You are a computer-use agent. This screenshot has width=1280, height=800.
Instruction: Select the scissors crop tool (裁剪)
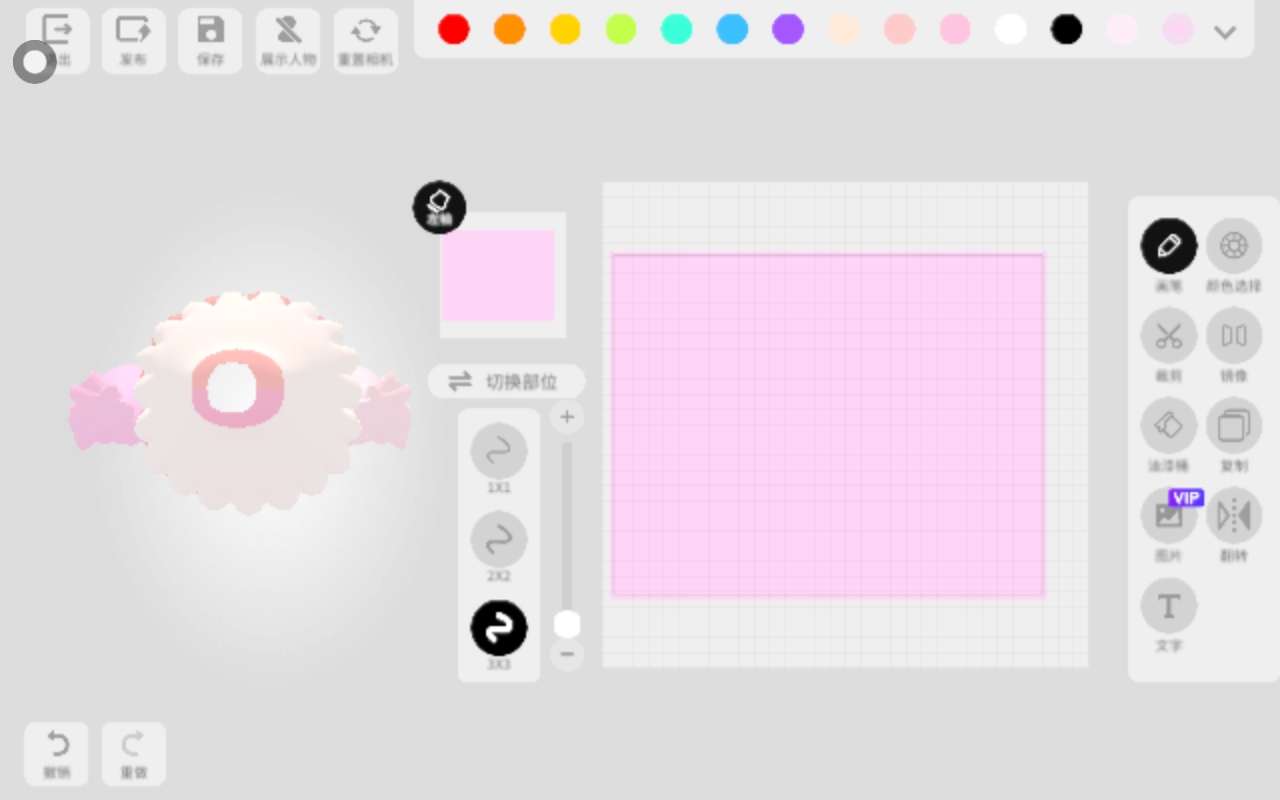point(1168,336)
